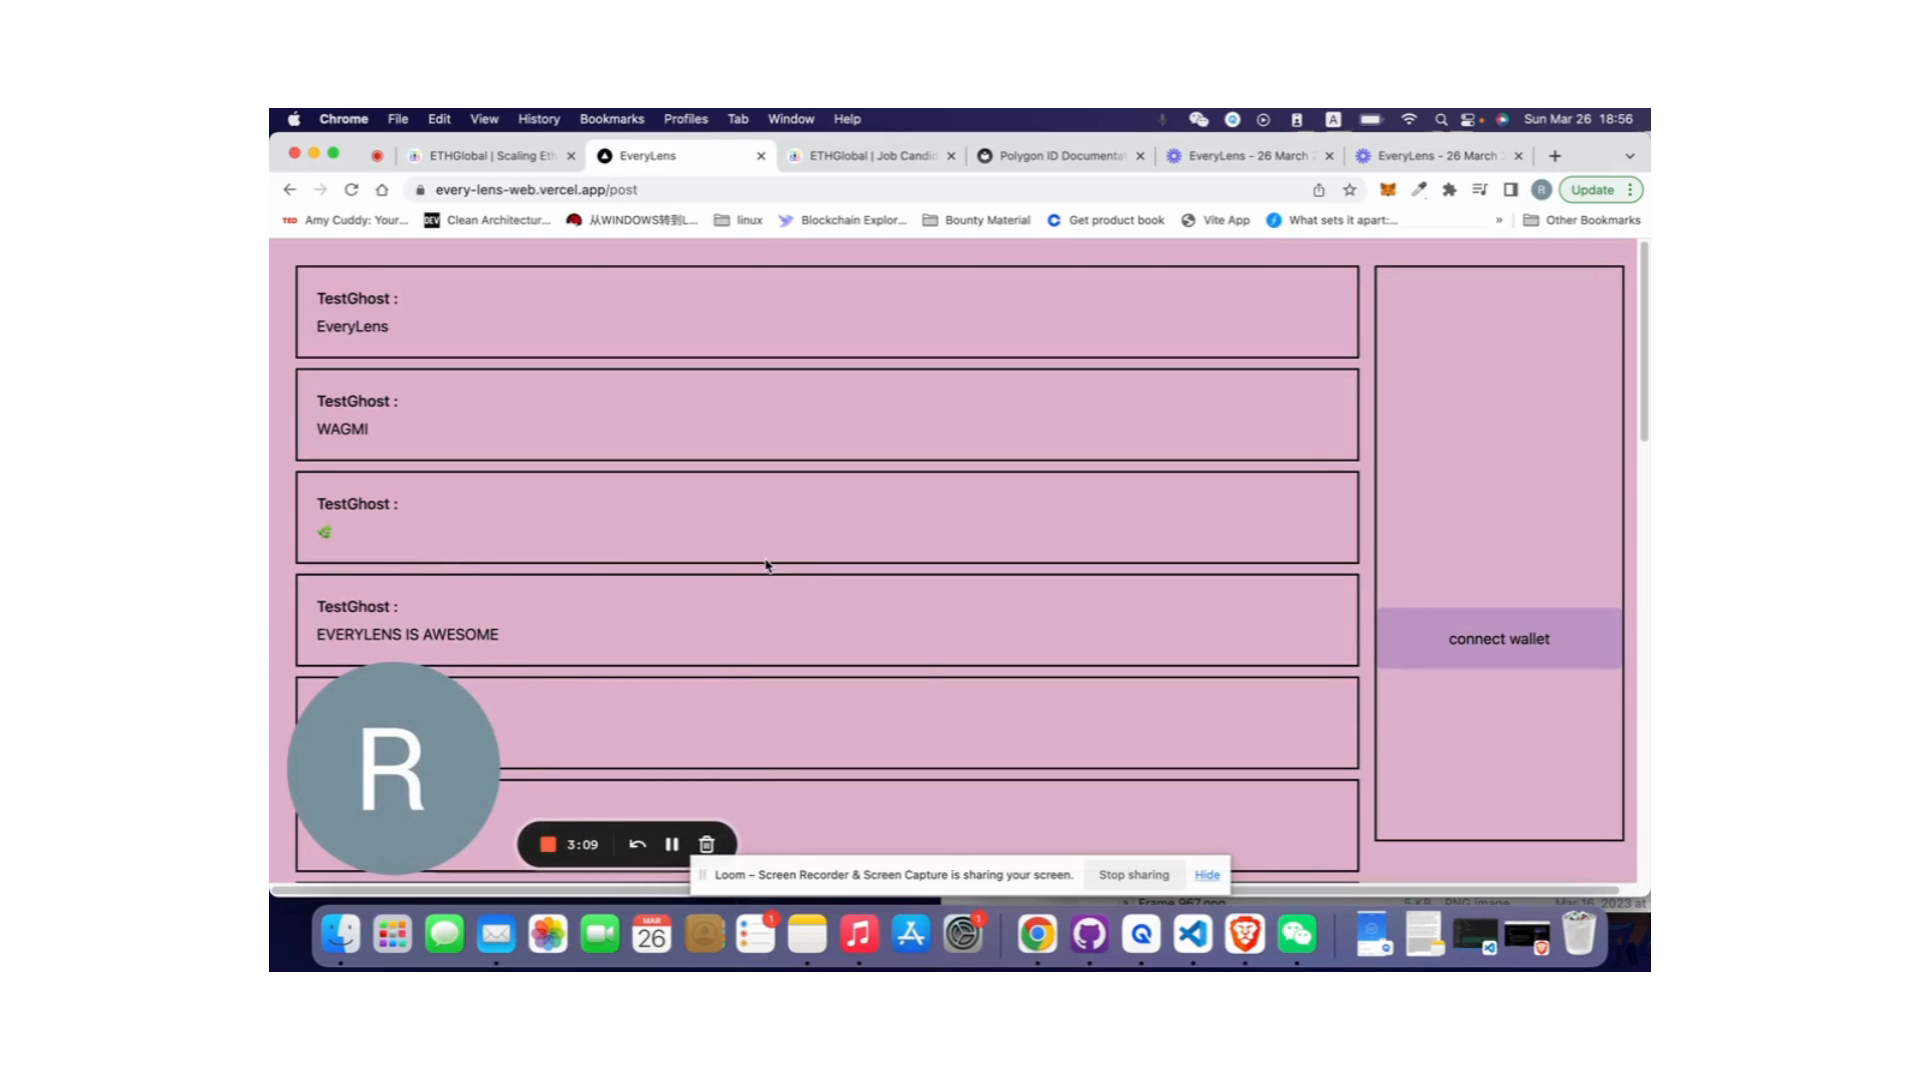Click the WAGMI post text
Screen dimensions: 1920x1080
(x=342, y=429)
